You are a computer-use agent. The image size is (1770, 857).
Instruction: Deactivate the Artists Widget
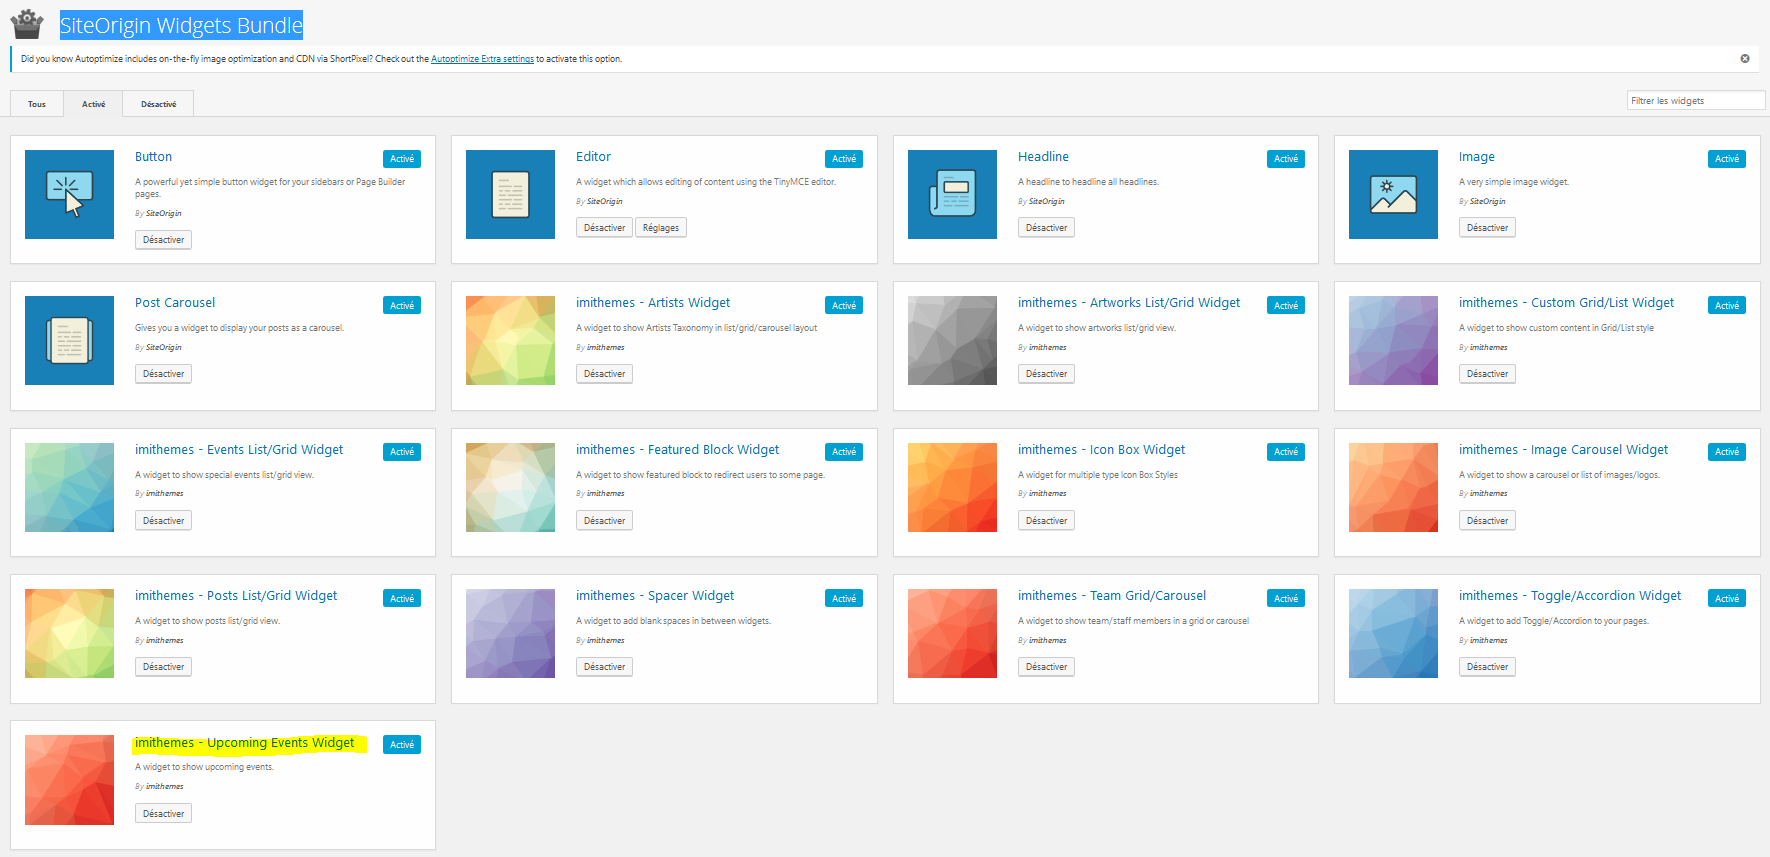pyautogui.click(x=604, y=374)
